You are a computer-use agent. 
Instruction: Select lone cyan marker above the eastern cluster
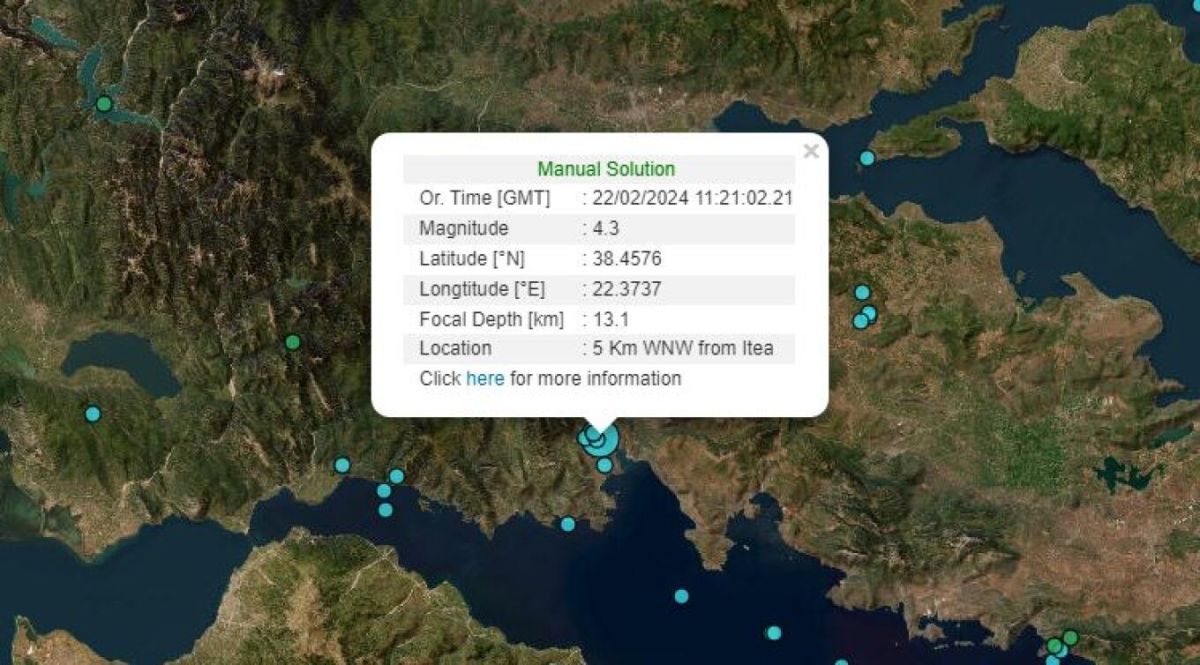(862, 292)
